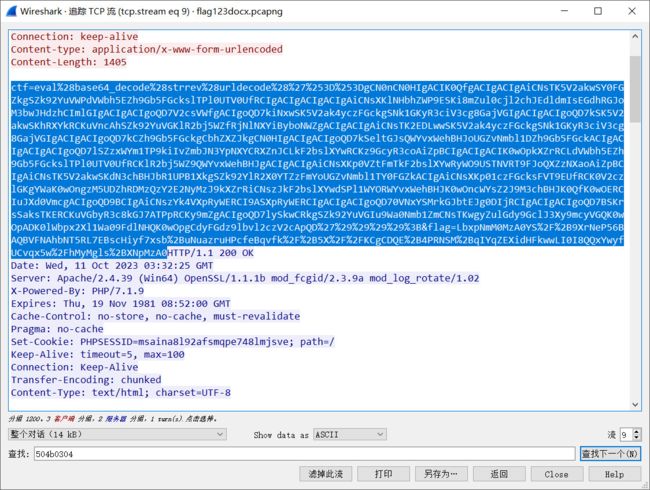Click the Expires: Thu, 19 Nov 1981 line
This screenshot has width=650, height=490.
pyautogui.click(x=121, y=304)
